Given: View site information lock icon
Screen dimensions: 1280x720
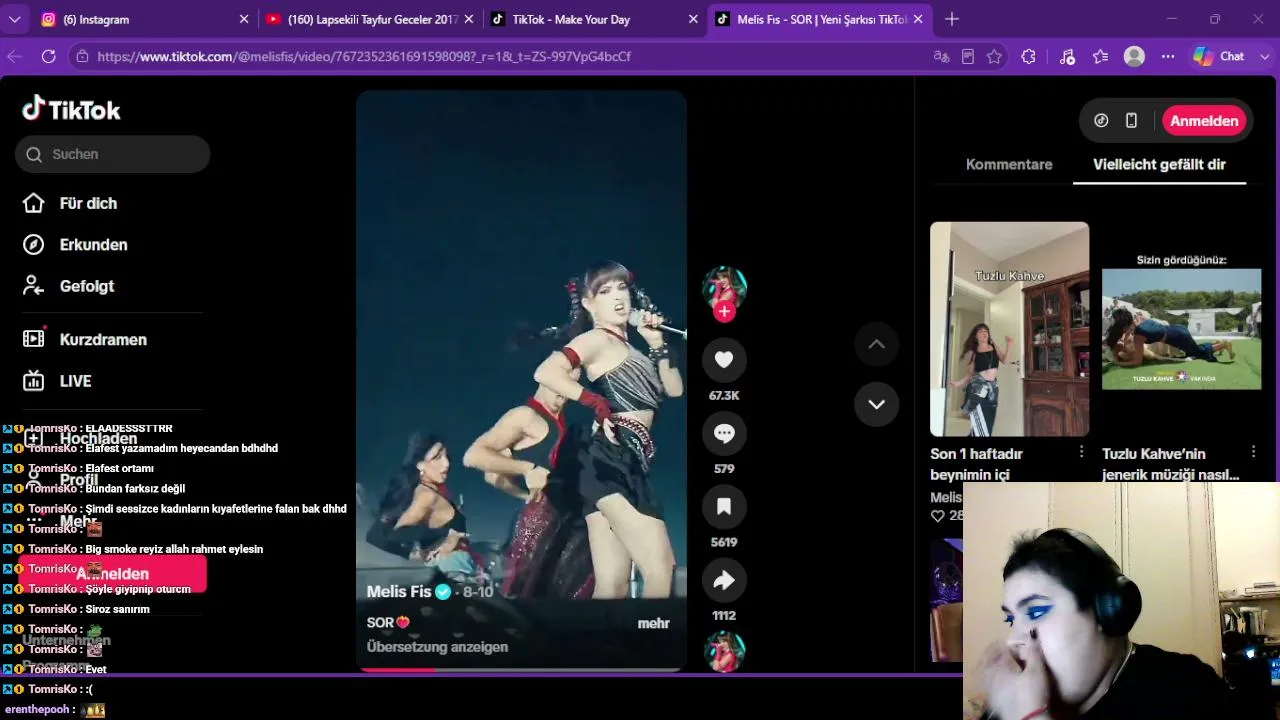Looking at the screenshot, I should (x=82, y=57).
